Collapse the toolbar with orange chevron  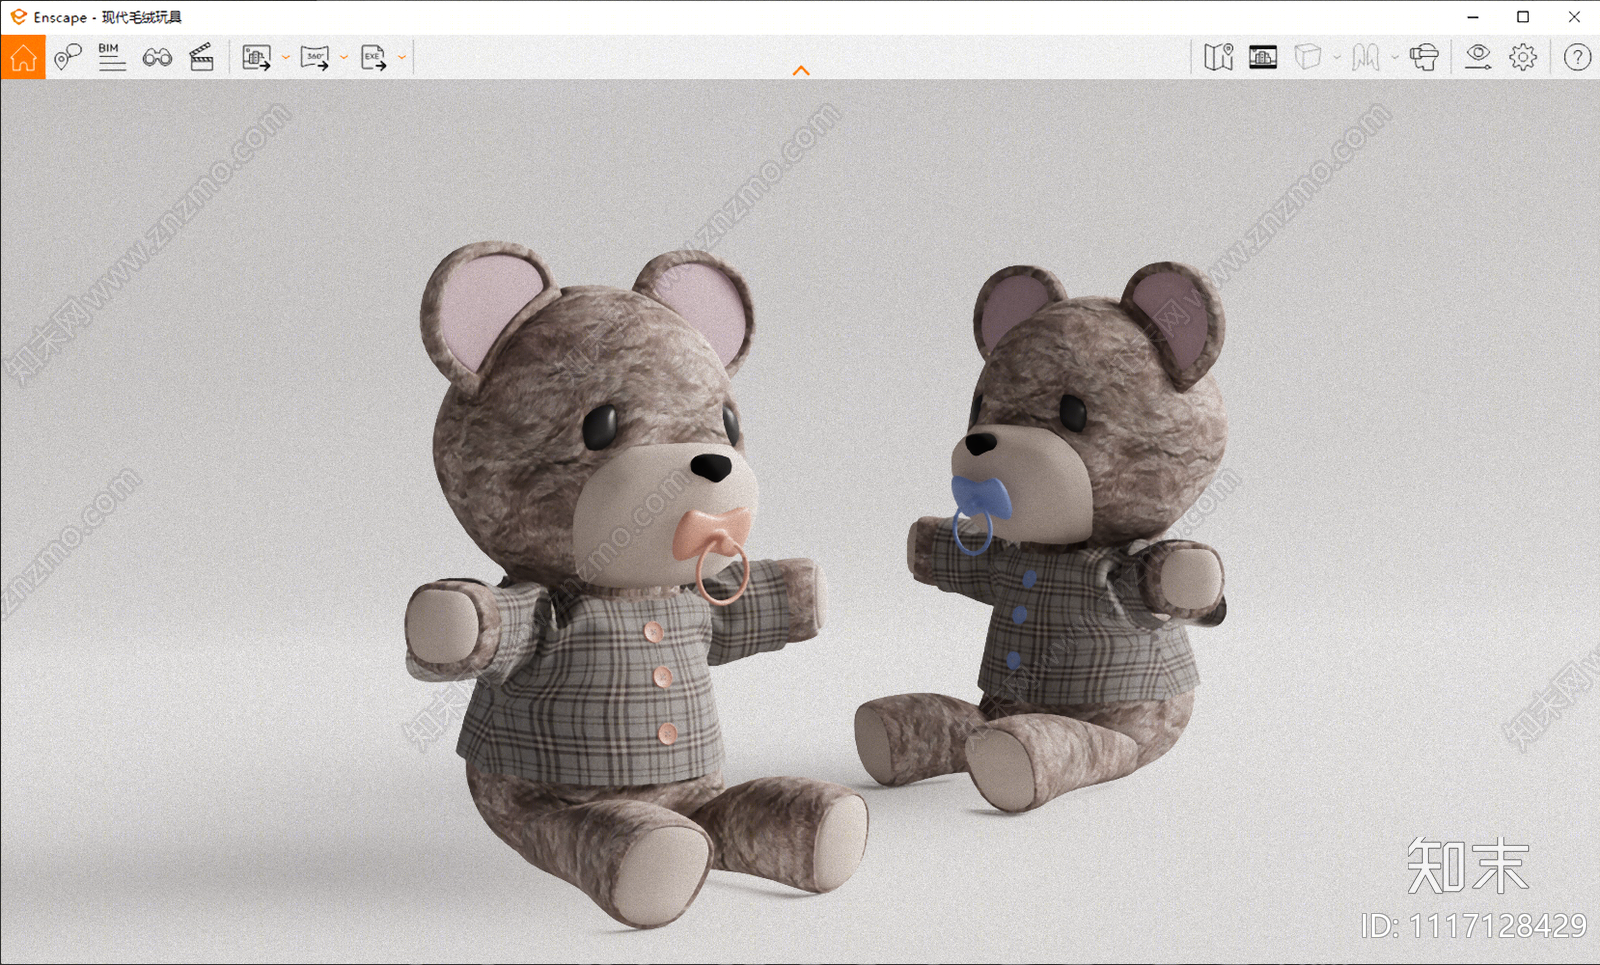pyautogui.click(x=801, y=70)
